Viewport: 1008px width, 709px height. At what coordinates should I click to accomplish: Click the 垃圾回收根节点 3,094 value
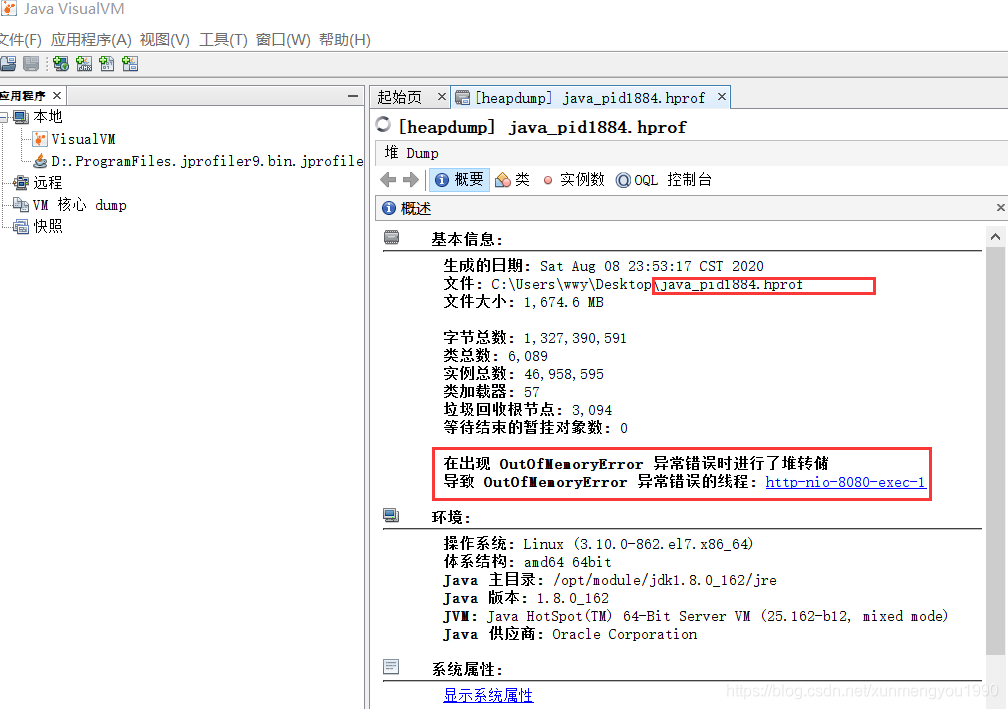[592, 410]
